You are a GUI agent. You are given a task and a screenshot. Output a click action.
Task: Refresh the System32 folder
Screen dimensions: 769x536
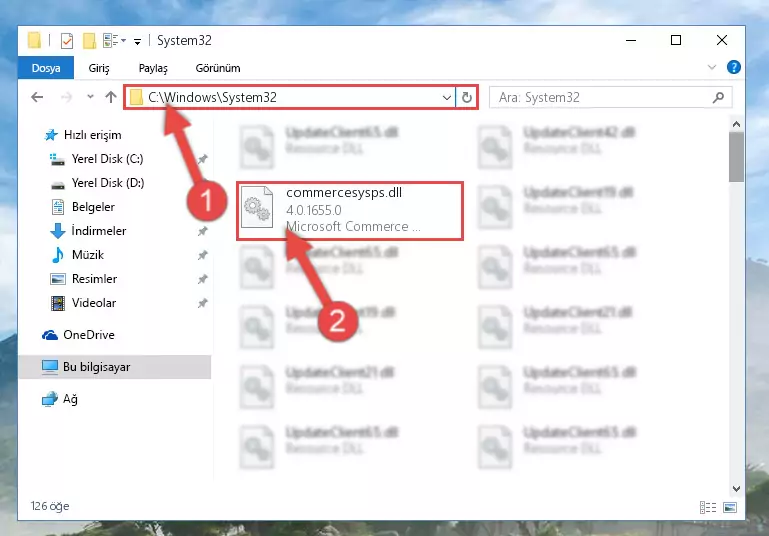[x=466, y=98]
